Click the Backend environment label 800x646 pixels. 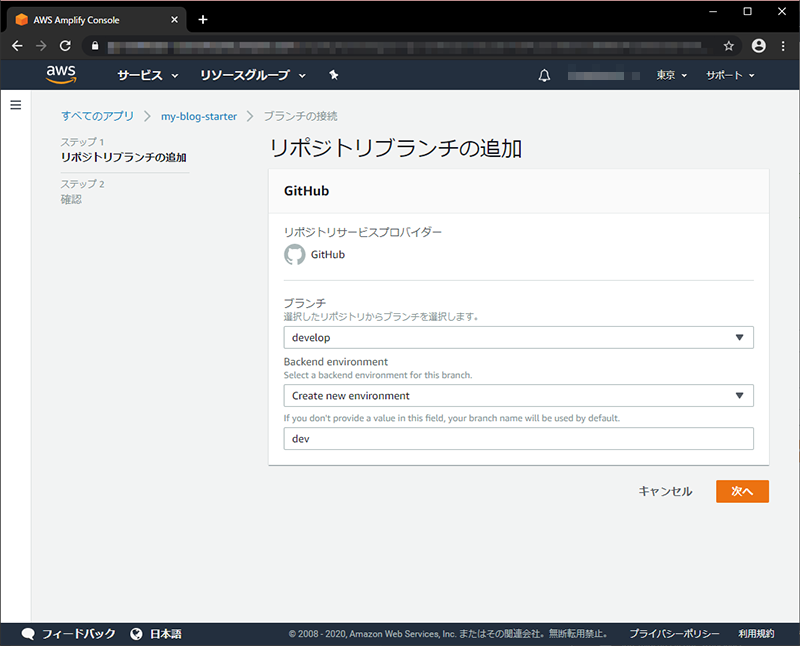tap(336, 362)
